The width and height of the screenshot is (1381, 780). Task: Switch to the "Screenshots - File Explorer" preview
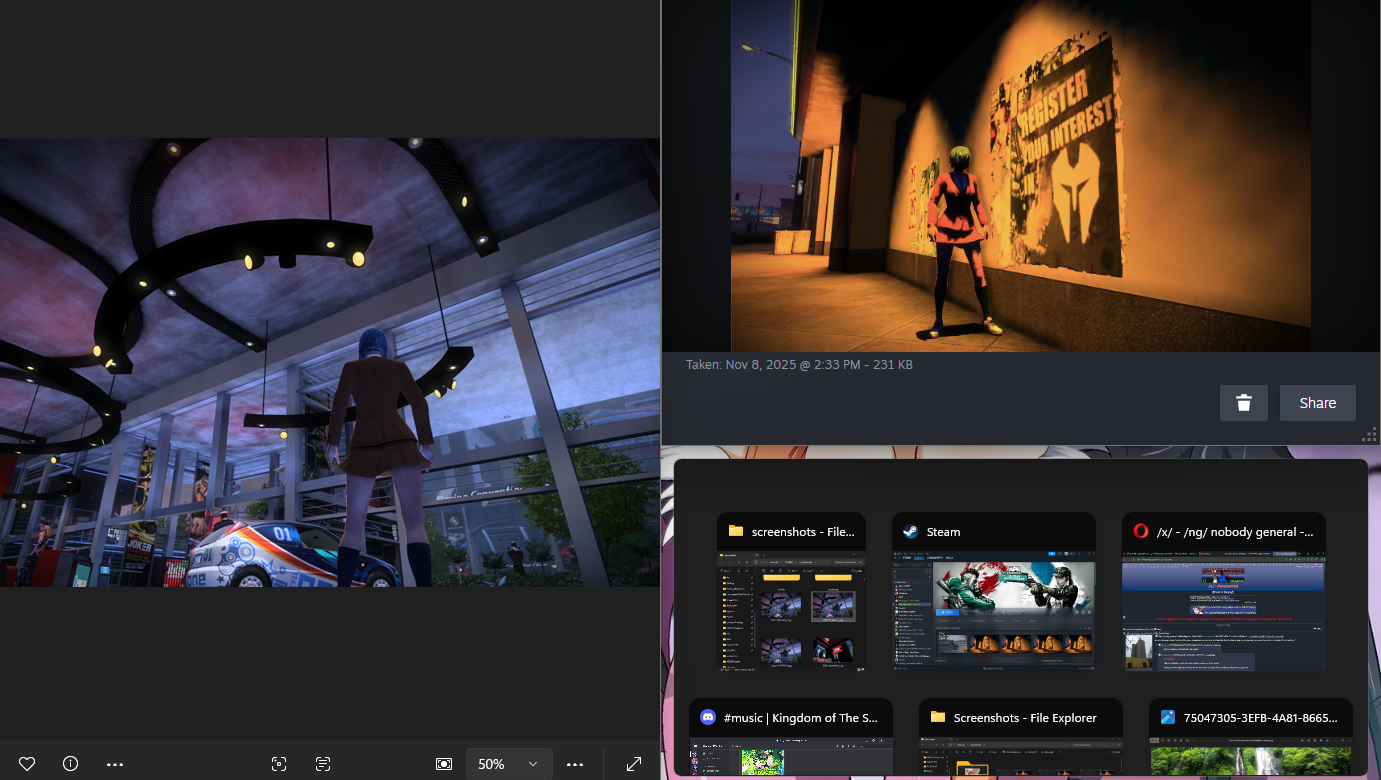pos(1021,737)
